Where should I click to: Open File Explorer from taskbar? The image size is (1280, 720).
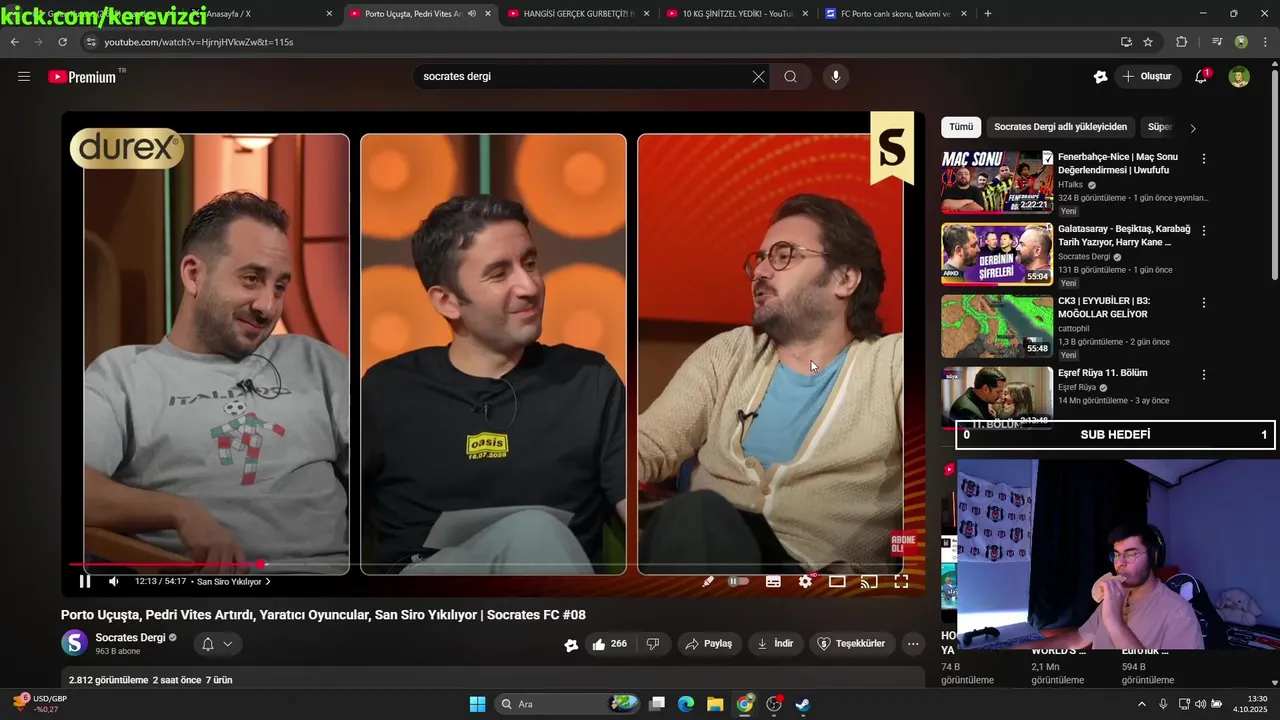715,704
